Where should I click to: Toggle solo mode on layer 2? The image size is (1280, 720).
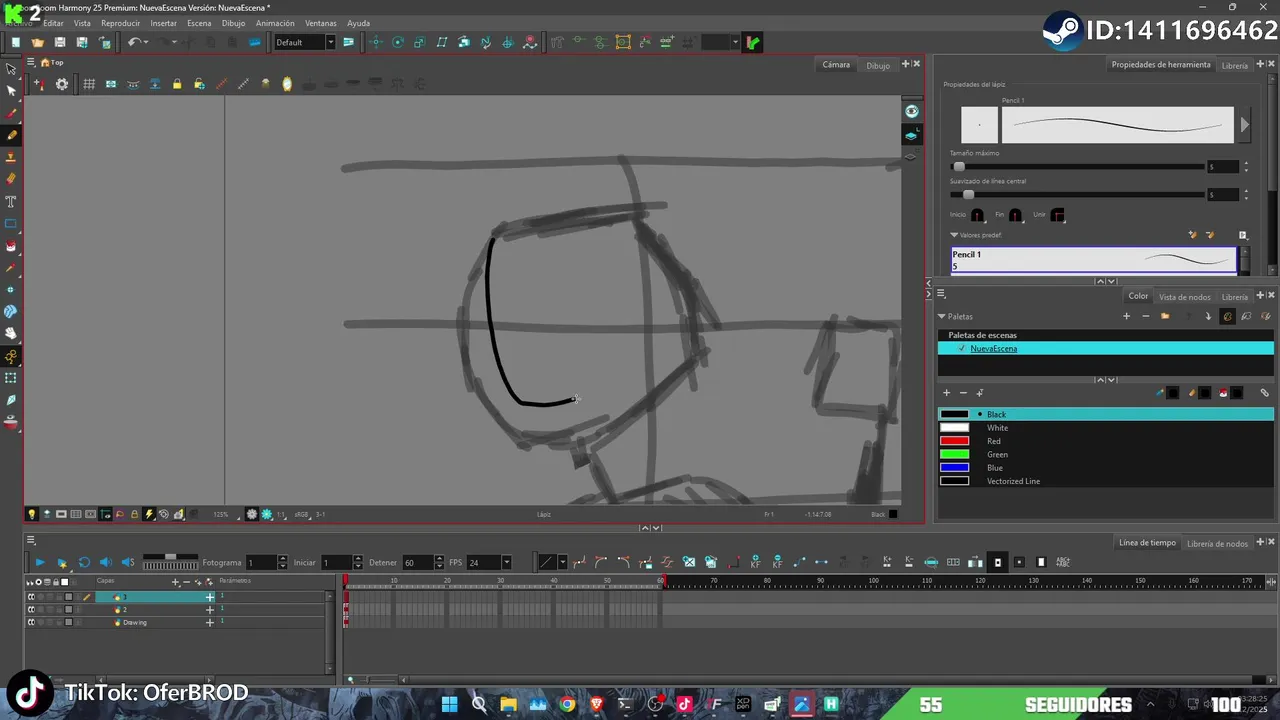[41, 610]
